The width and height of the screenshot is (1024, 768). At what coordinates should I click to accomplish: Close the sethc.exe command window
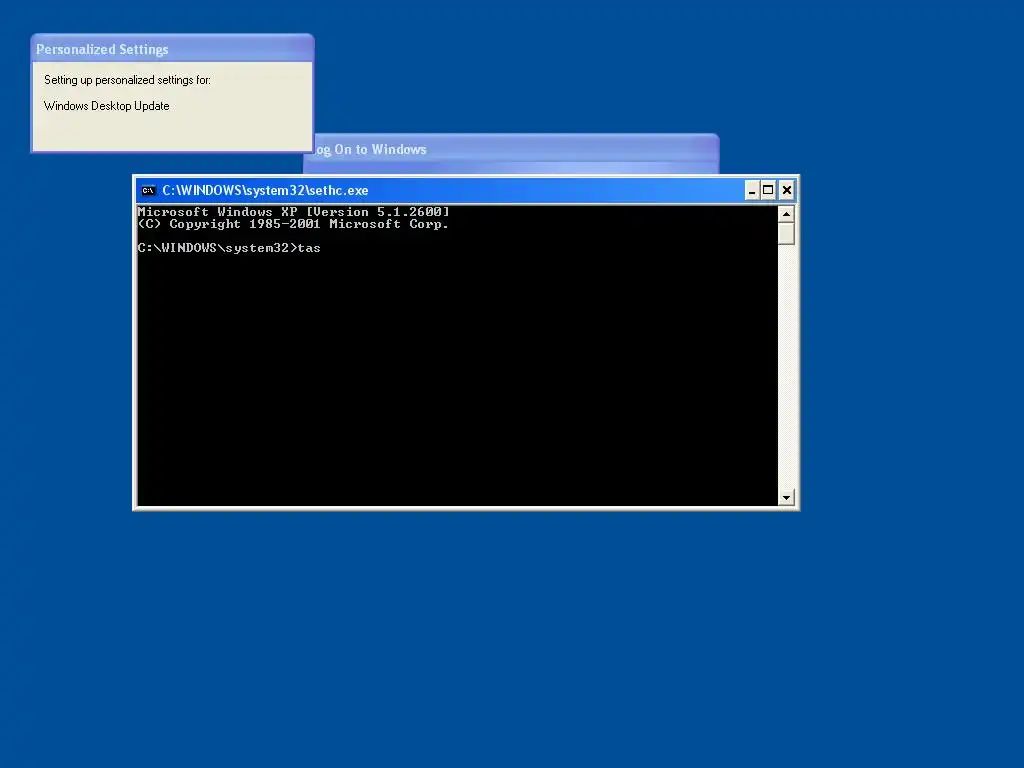pyautogui.click(x=787, y=191)
